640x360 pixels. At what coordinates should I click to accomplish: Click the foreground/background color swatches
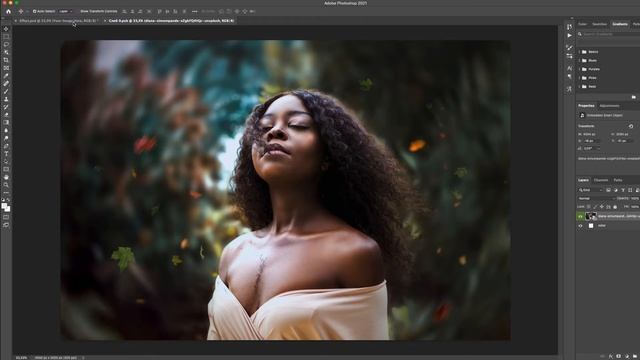pyautogui.click(x=6, y=207)
